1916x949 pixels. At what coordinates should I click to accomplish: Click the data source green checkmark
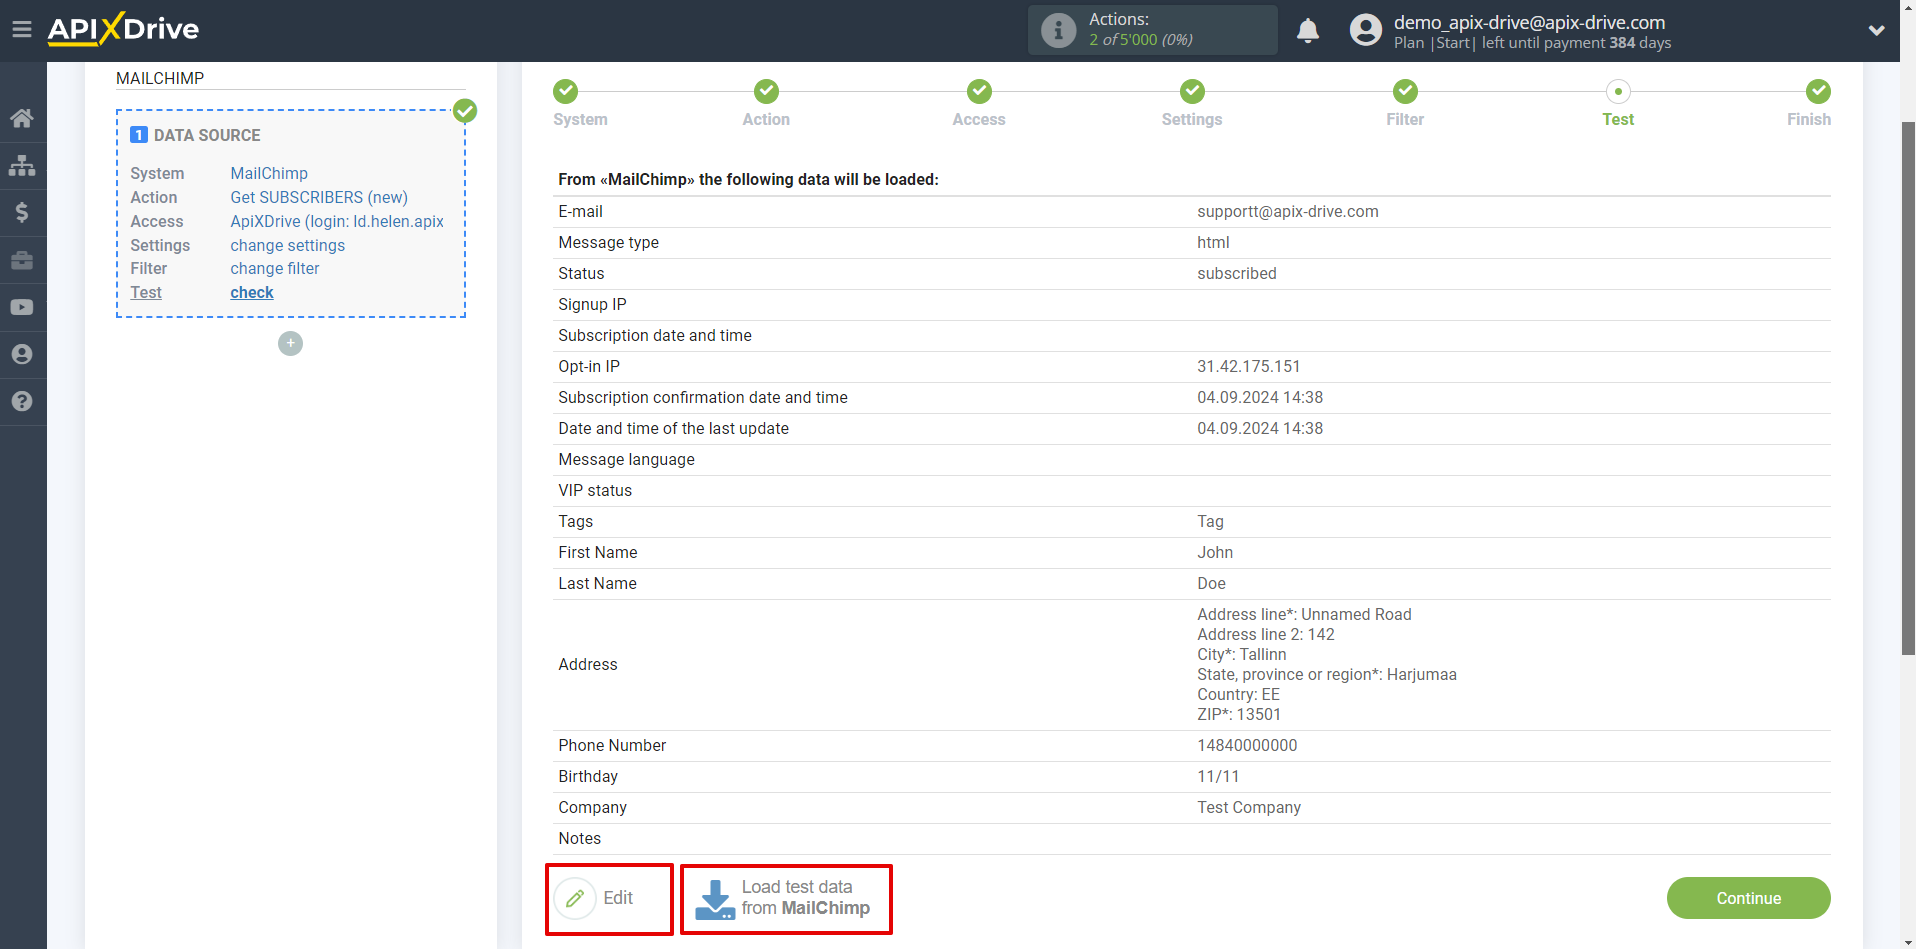[x=465, y=111]
